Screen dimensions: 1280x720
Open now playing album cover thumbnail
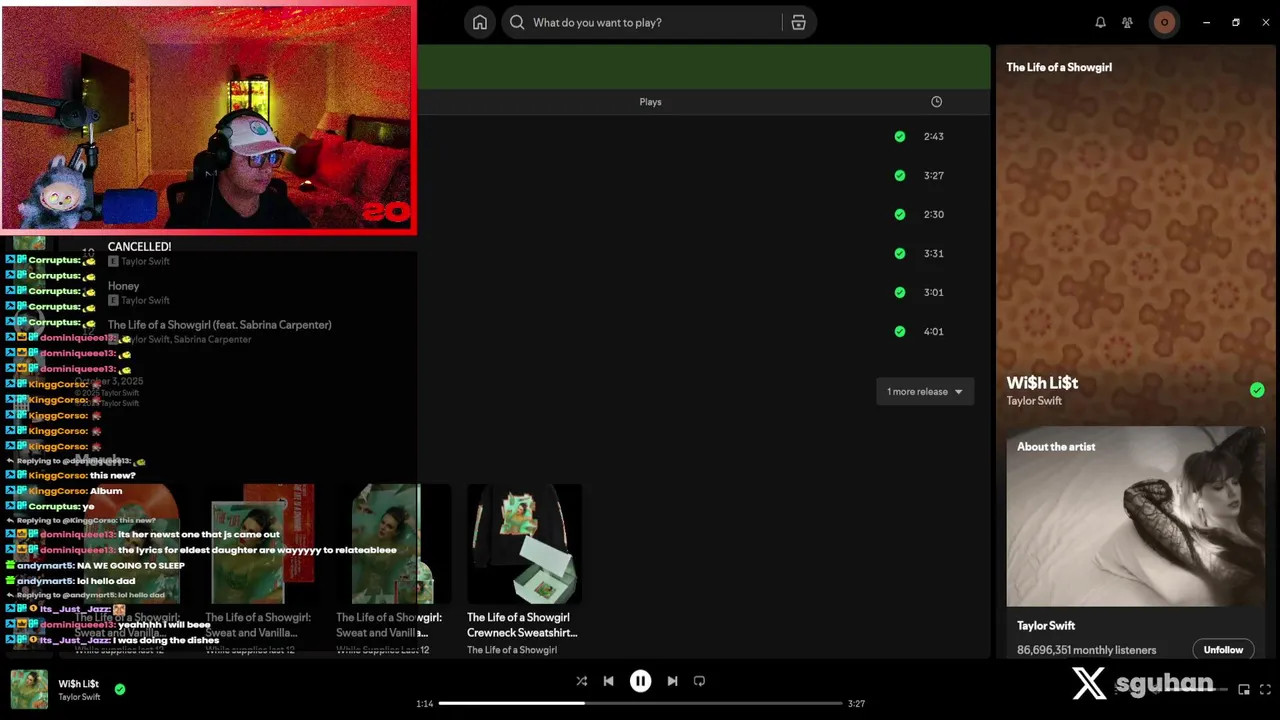coord(29,689)
